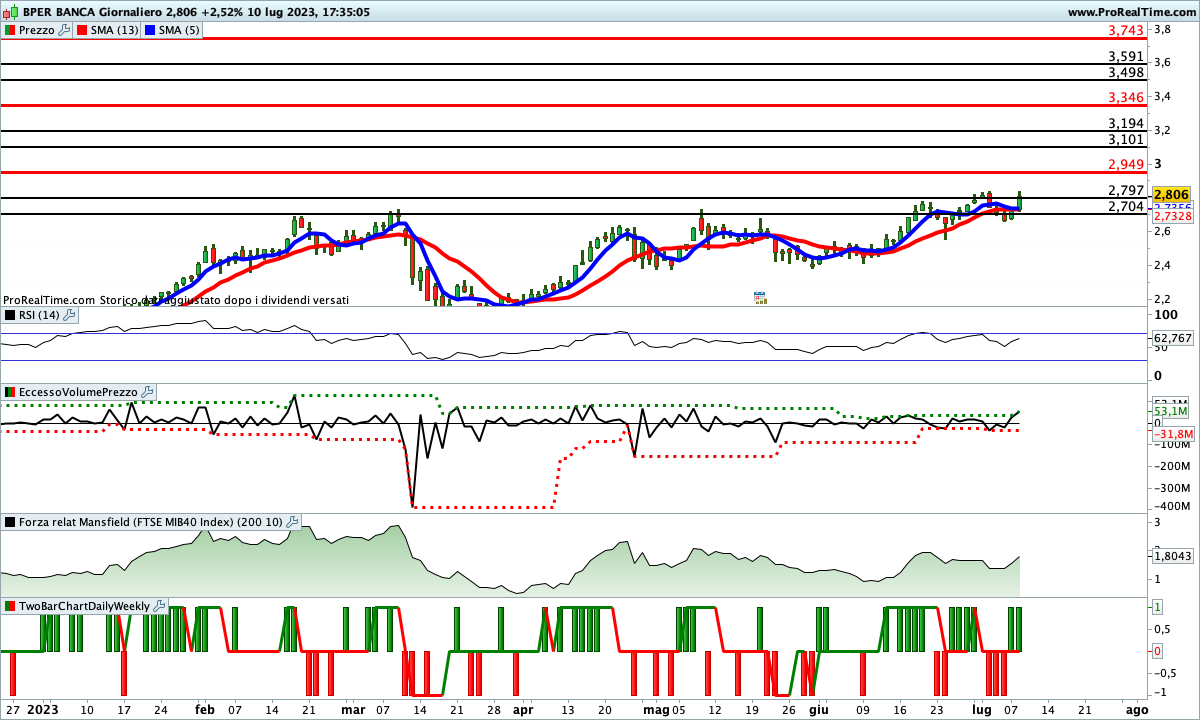Click the 2023 year label on time axis
This screenshot has height=720, width=1200.
43,709
